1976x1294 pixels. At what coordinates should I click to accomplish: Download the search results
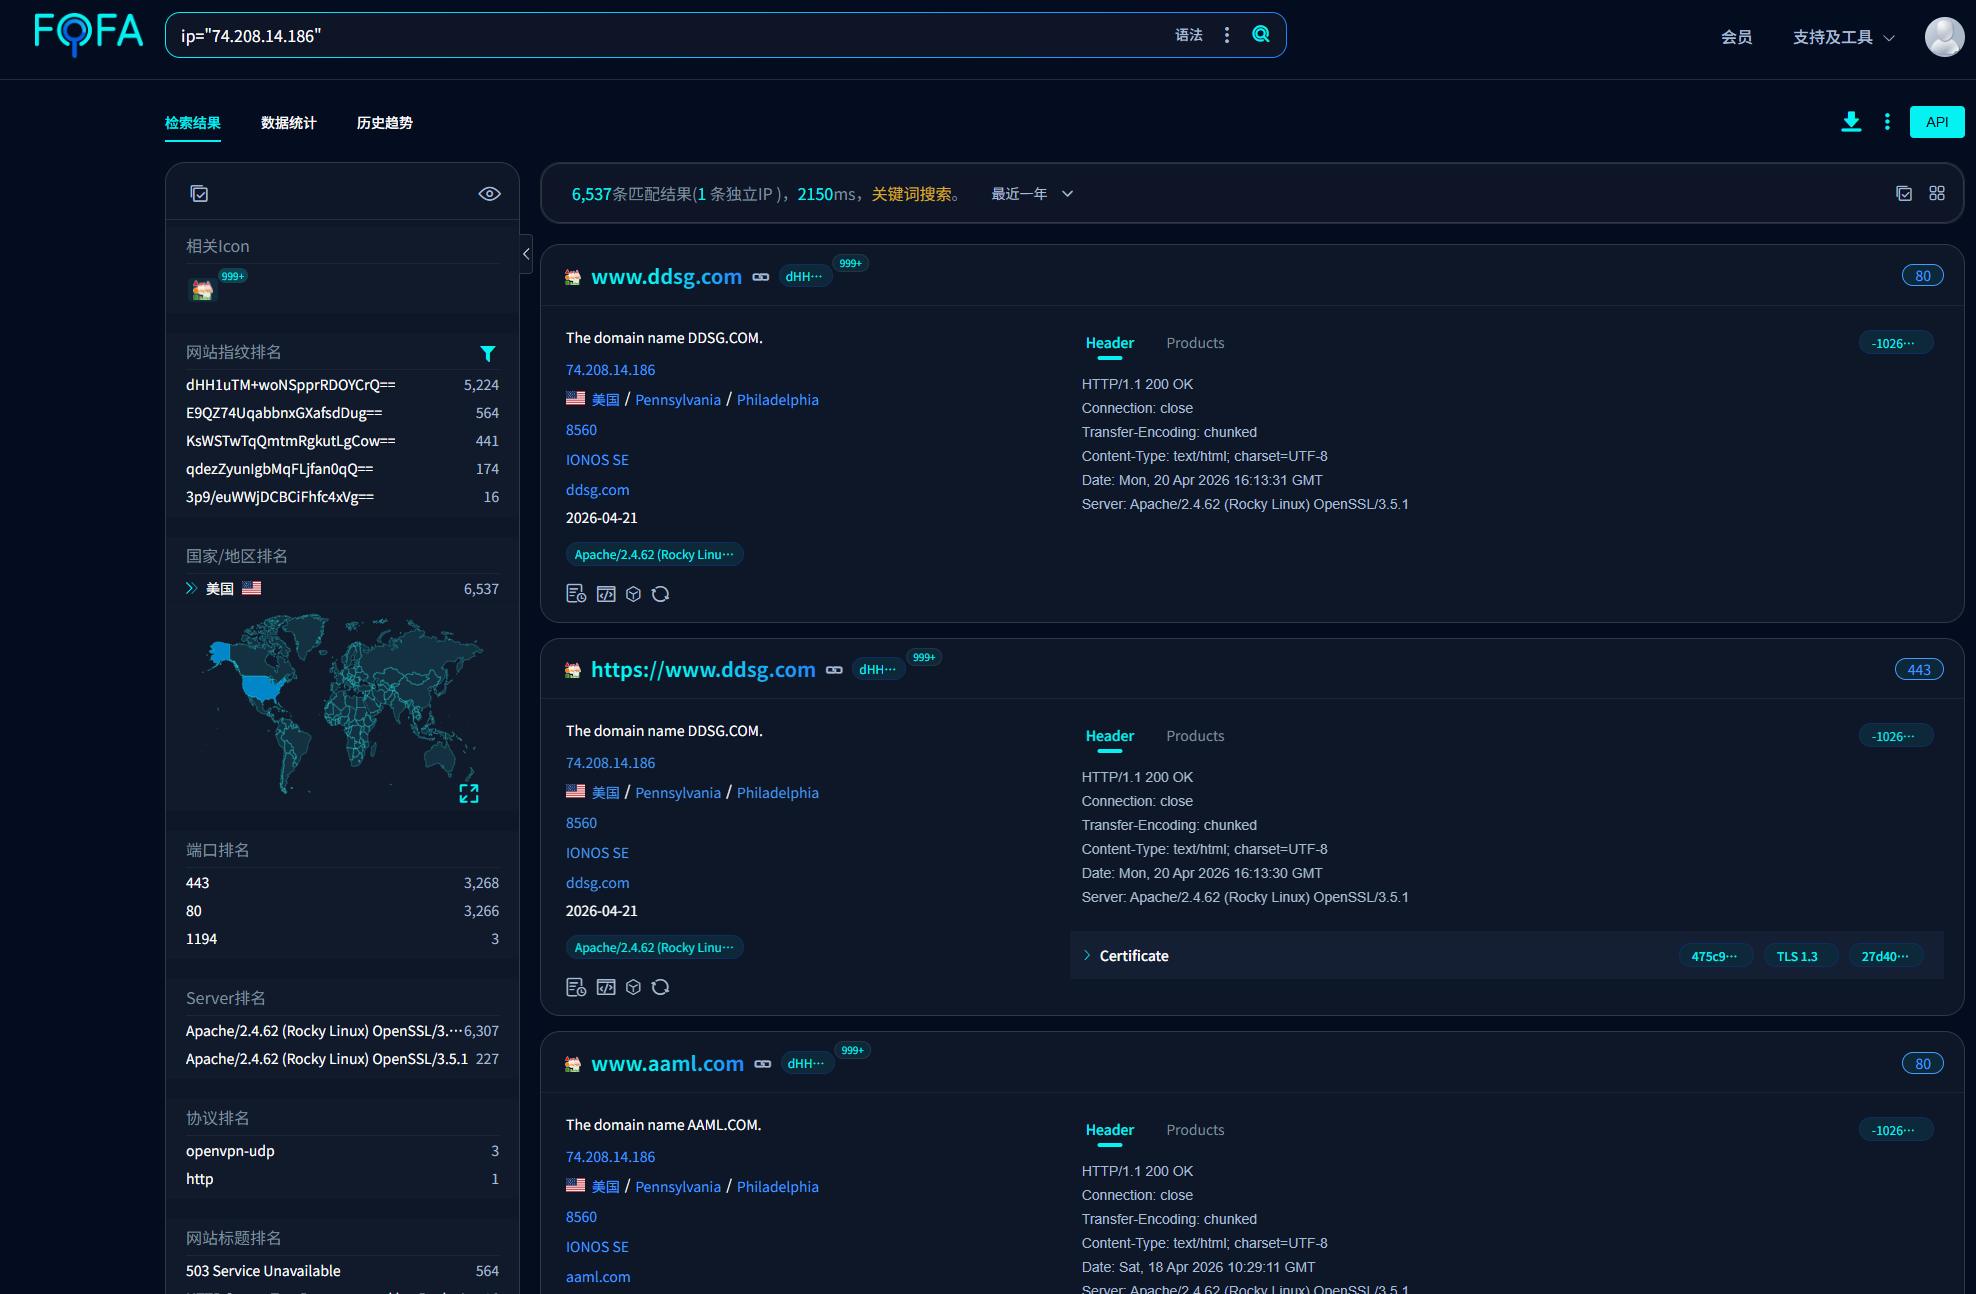click(1851, 122)
